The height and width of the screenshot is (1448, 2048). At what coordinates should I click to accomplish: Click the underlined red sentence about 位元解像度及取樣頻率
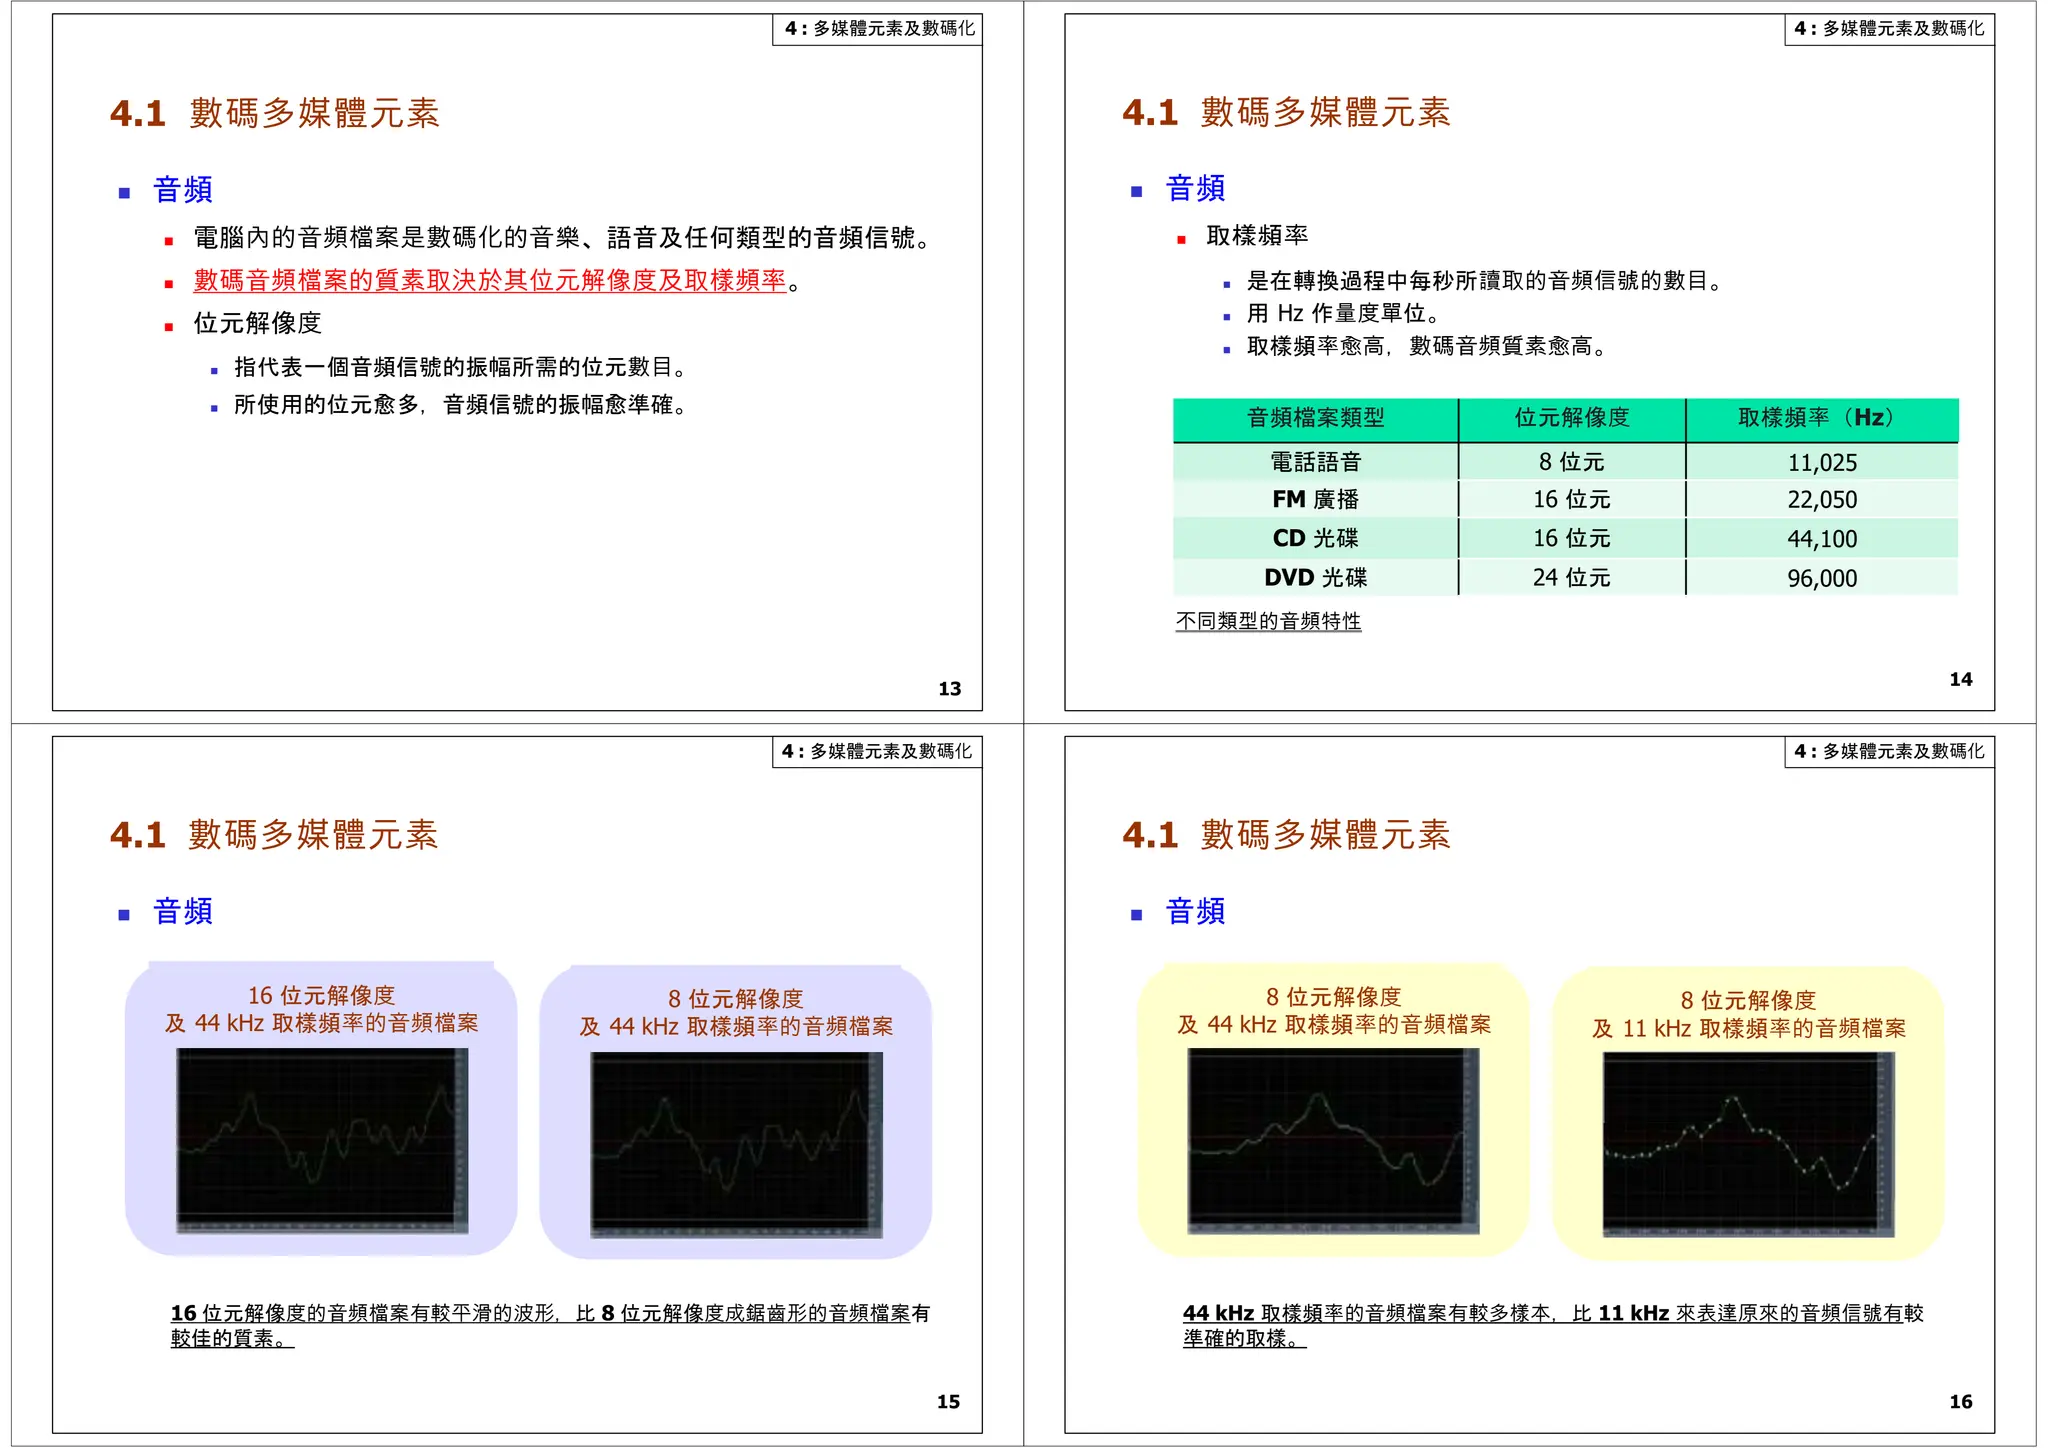tap(490, 281)
